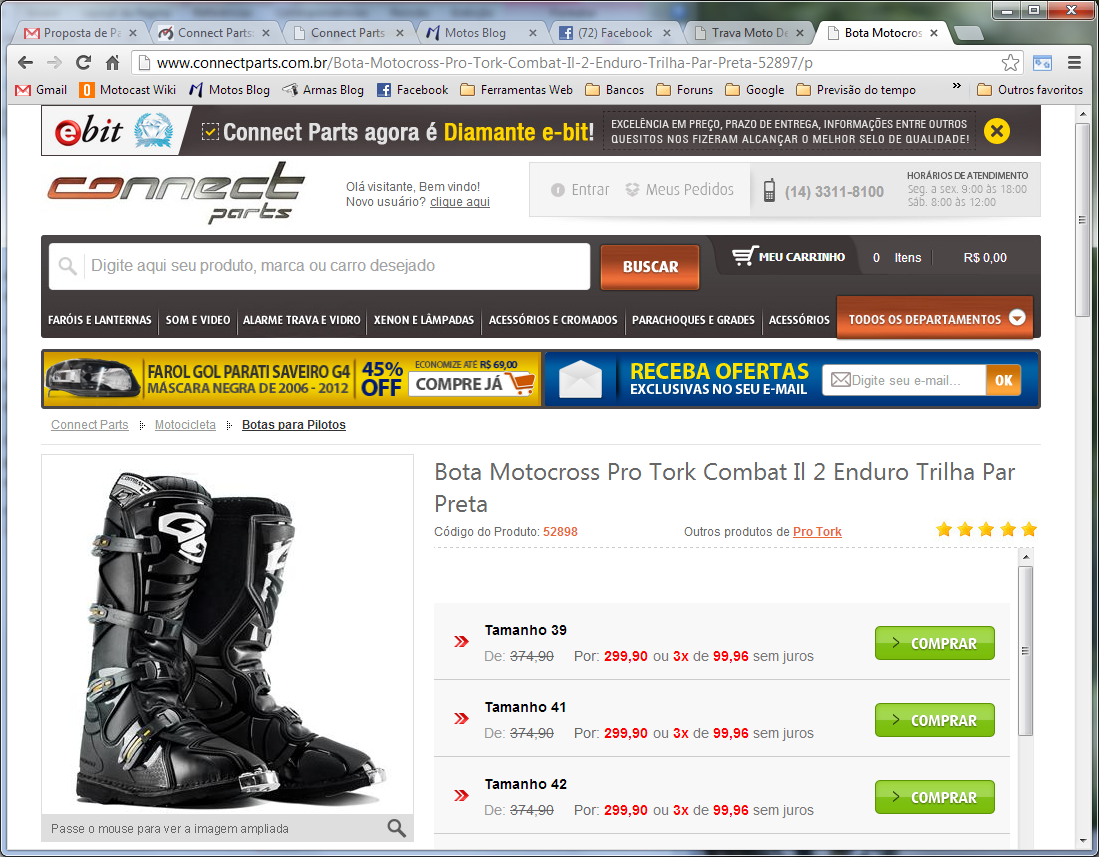Open Xenon e Lâmpadas menu
This screenshot has width=1099, height=857.
point(423,320)
